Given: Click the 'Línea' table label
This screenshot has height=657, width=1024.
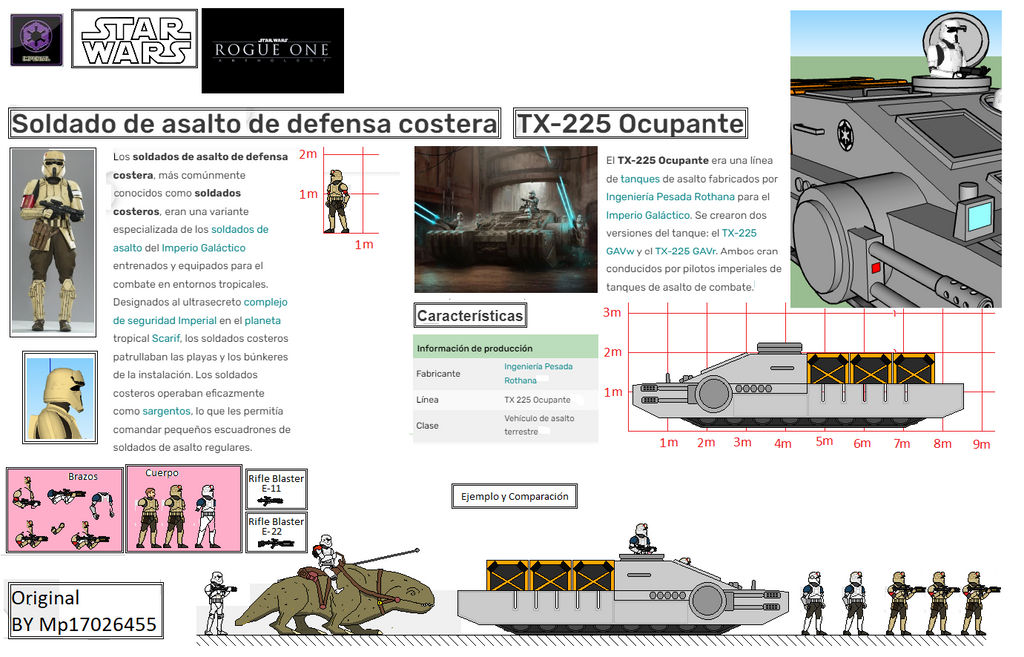Looking at the screenshot, I should coord(427,400).
